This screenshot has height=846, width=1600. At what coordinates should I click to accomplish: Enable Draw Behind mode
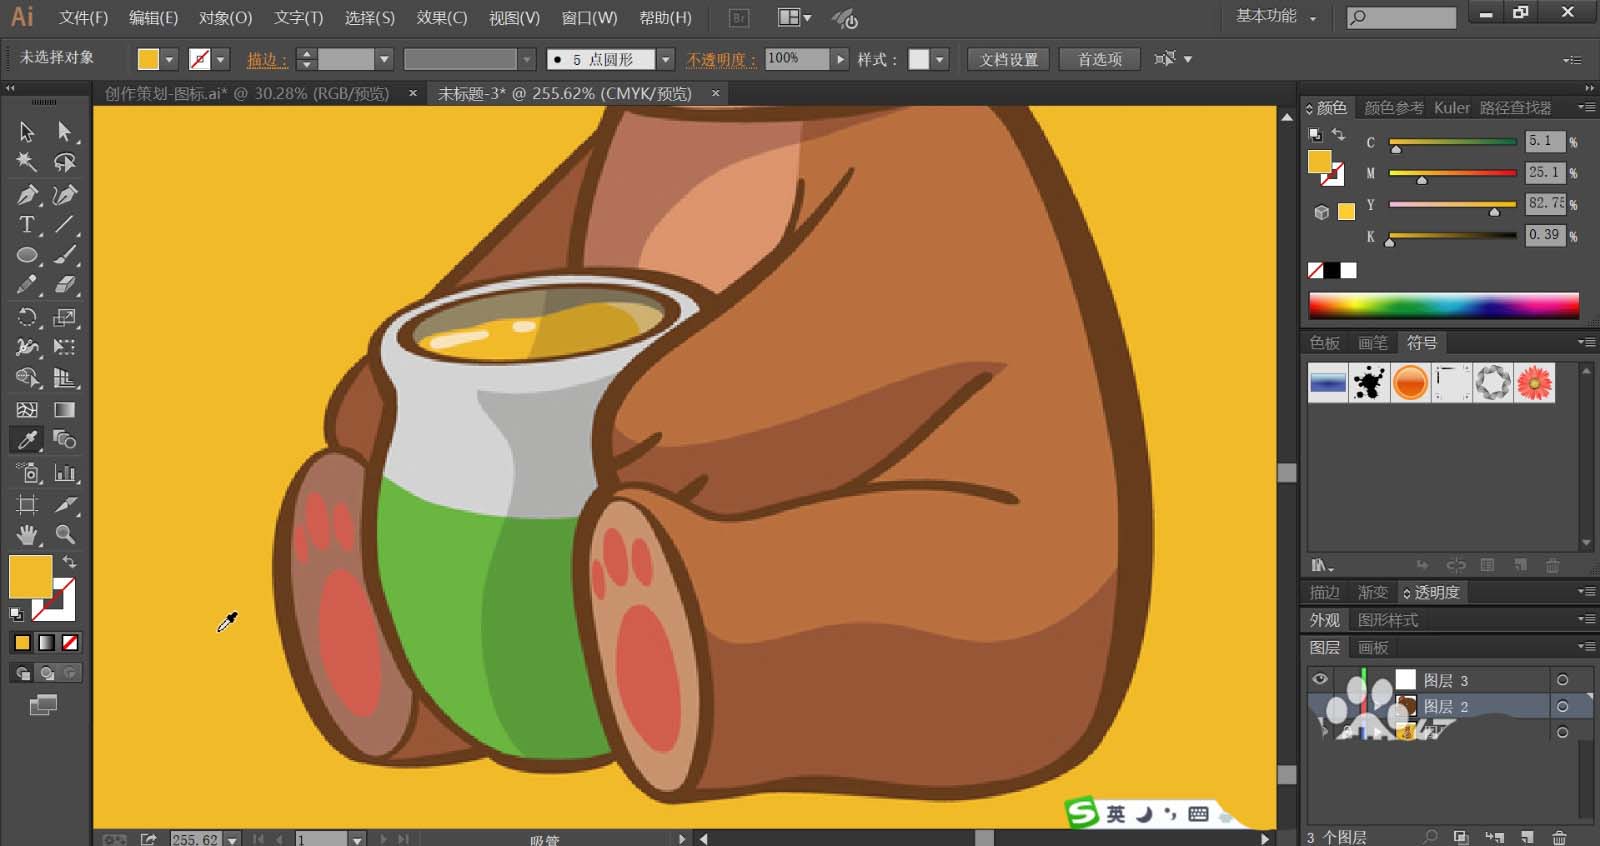coord(46,673)
